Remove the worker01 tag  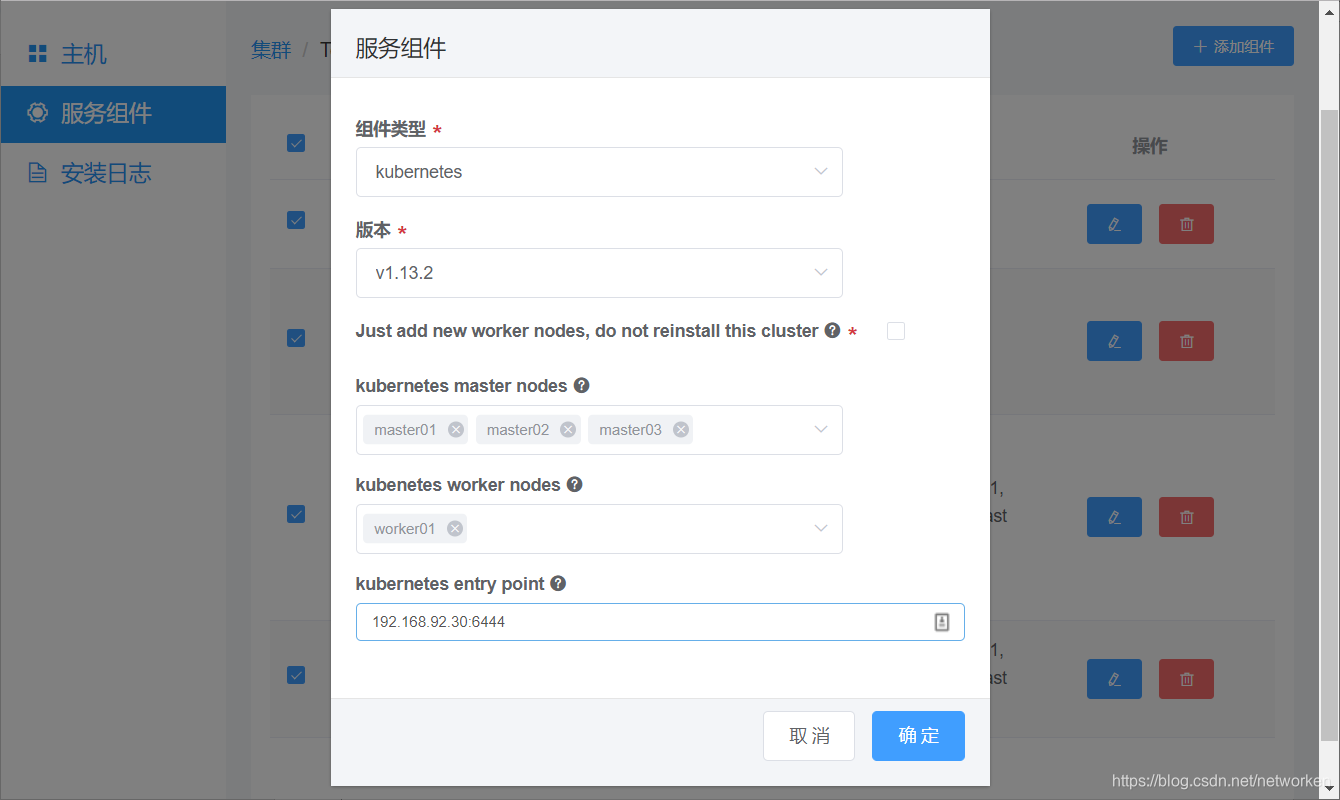(x=455, y=529)
